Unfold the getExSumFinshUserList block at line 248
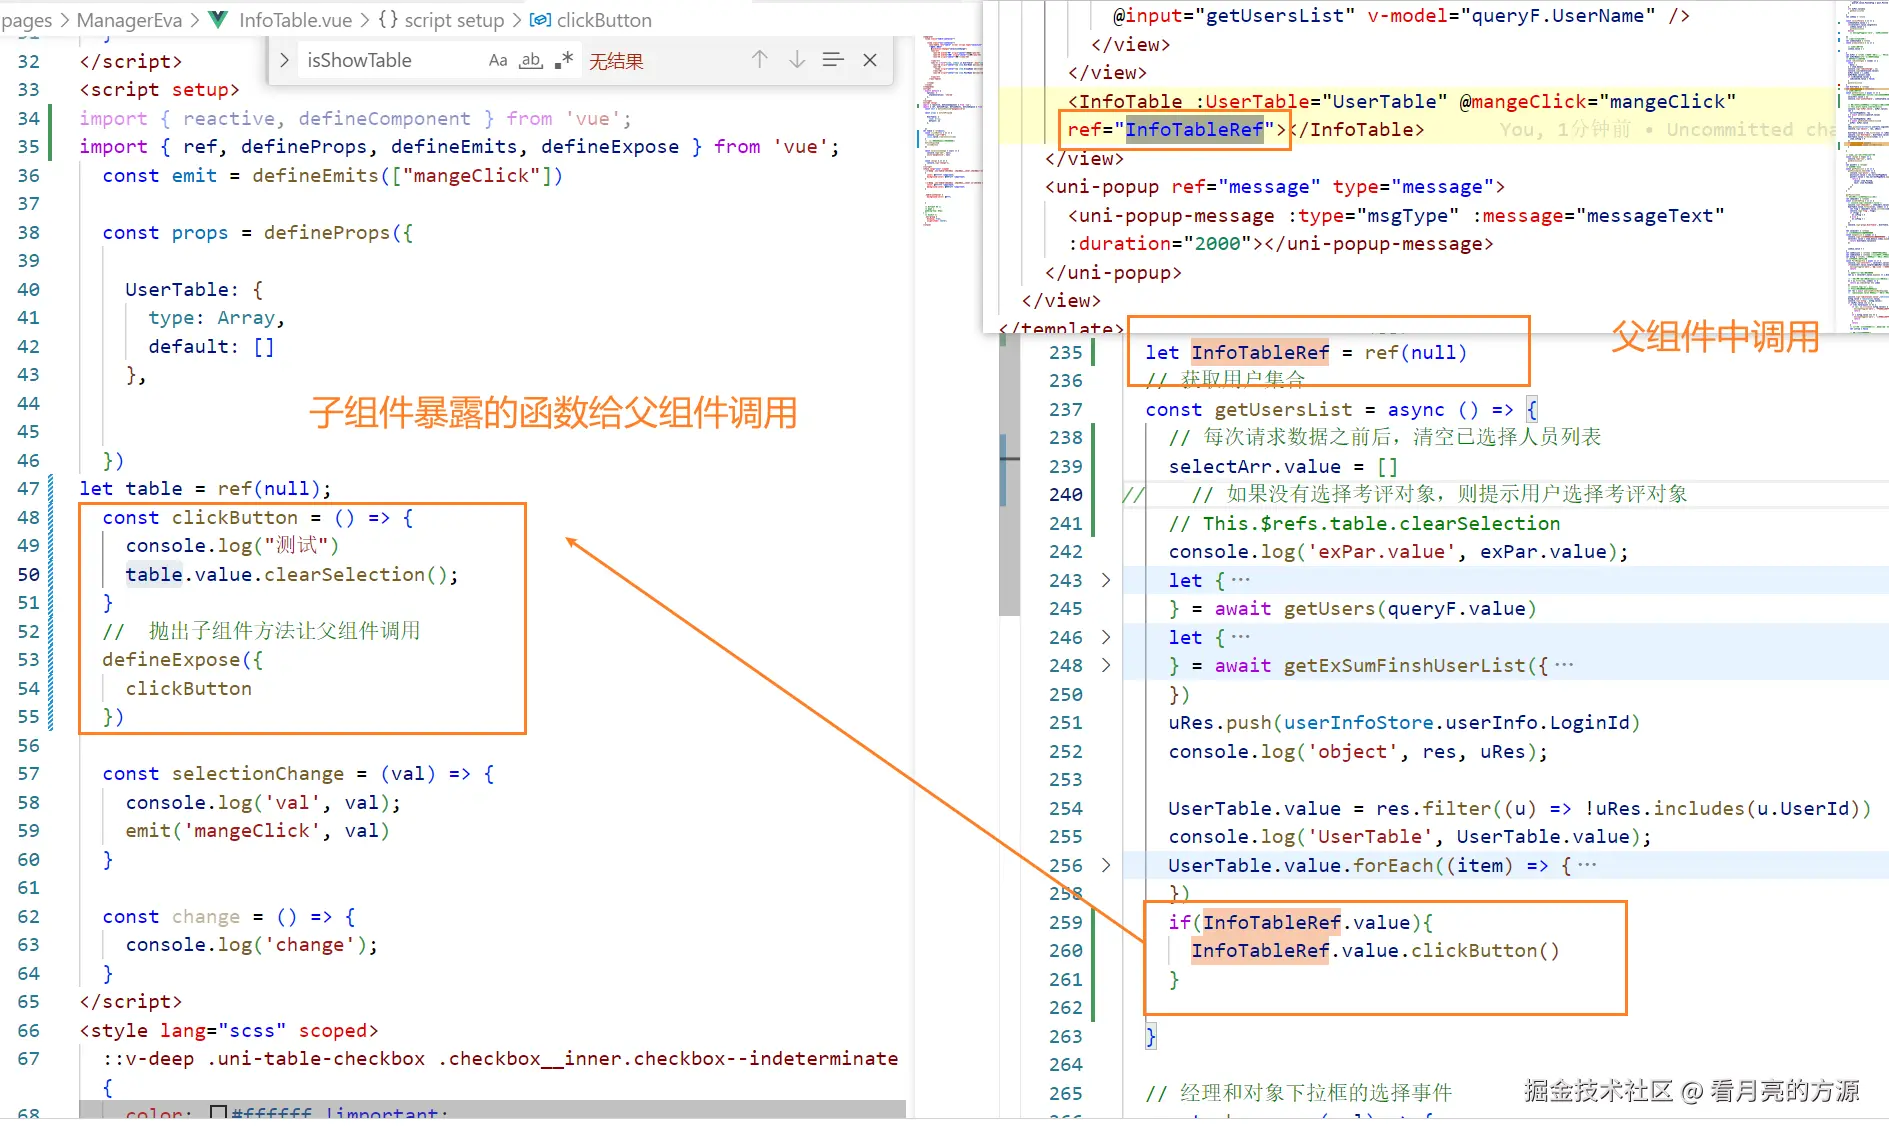 pyautogui.click(x=1105, y=665)
